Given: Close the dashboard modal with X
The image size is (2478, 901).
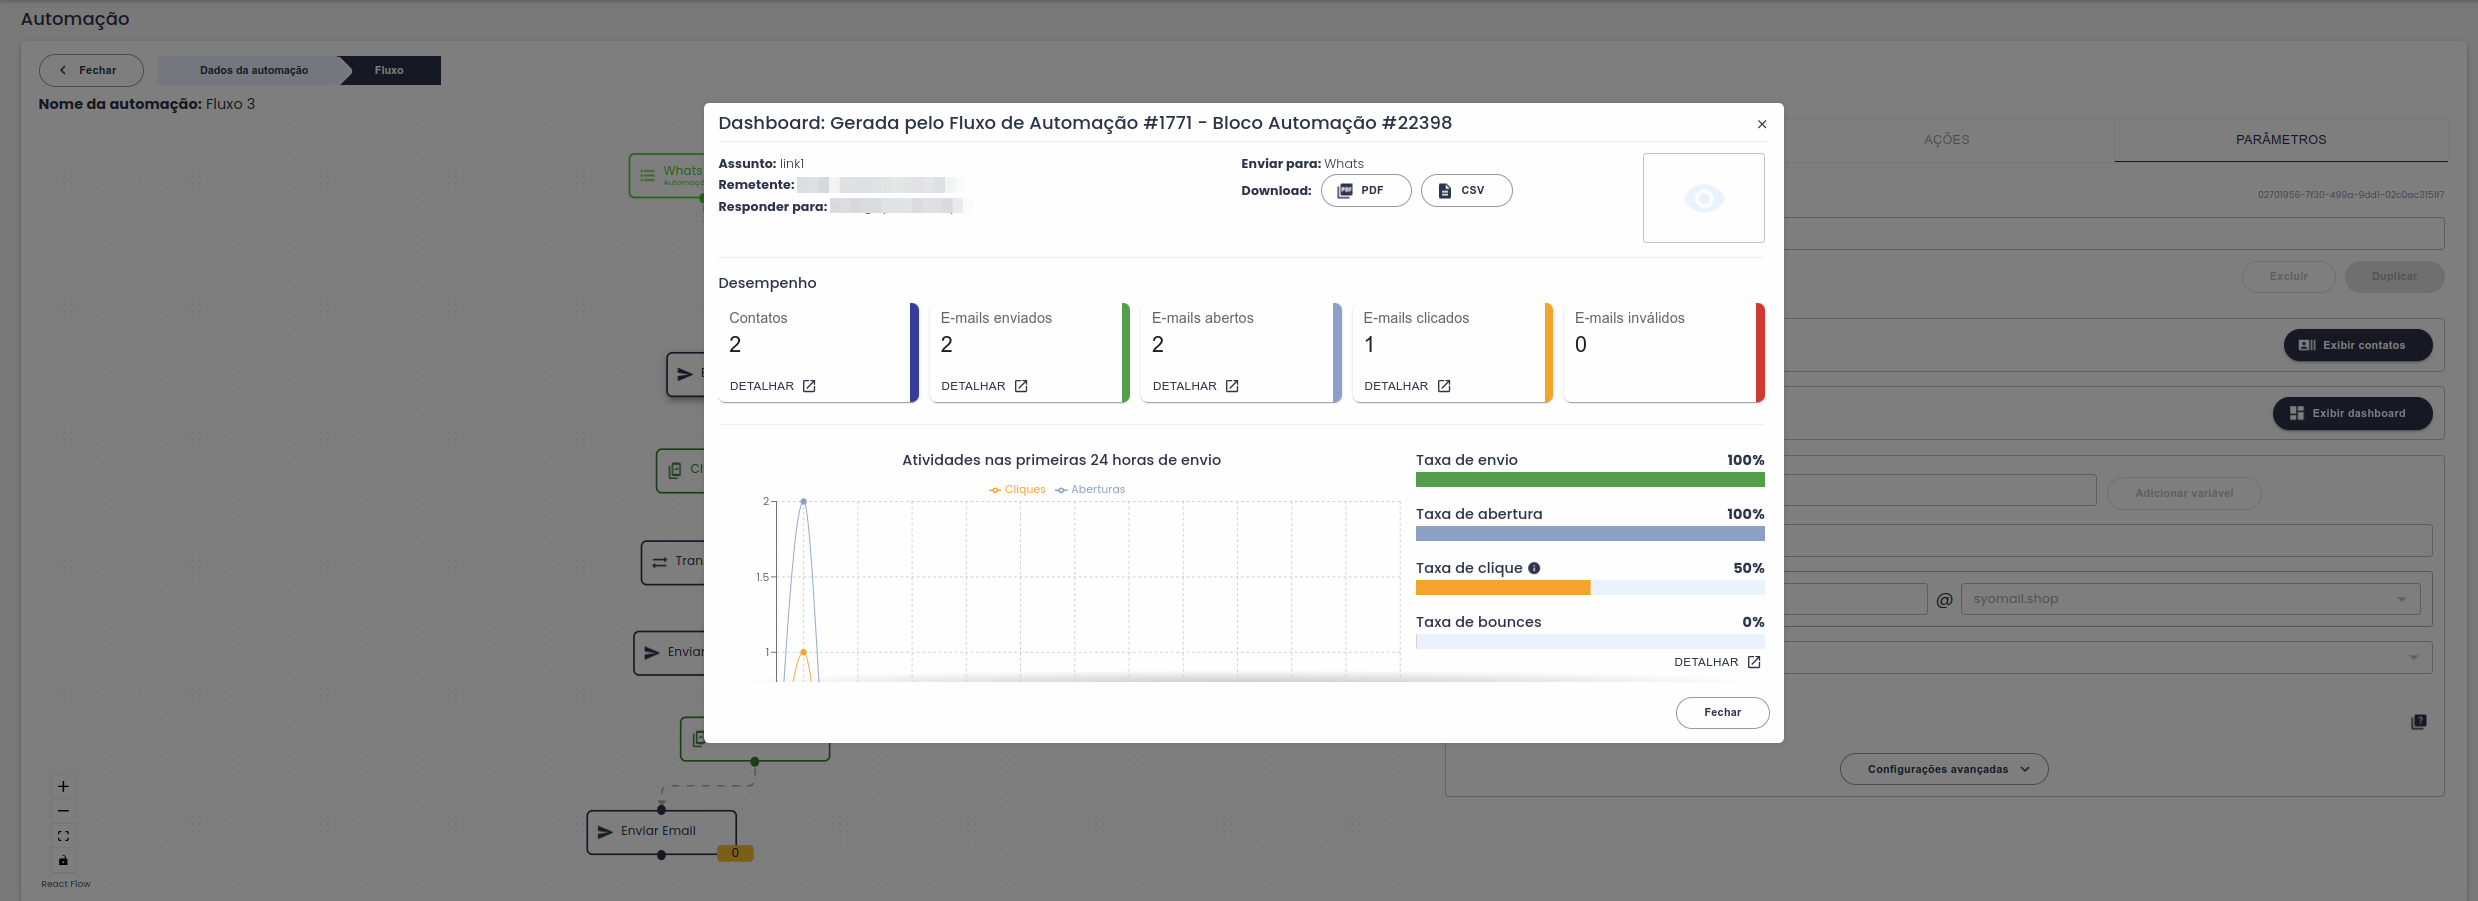Looking at the screenshot, I should [x=1761, y=124].
